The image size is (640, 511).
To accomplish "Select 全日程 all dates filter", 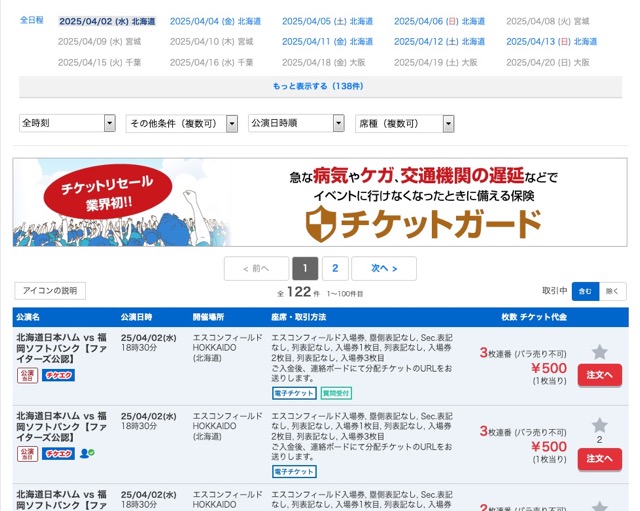I will [32, 20].
